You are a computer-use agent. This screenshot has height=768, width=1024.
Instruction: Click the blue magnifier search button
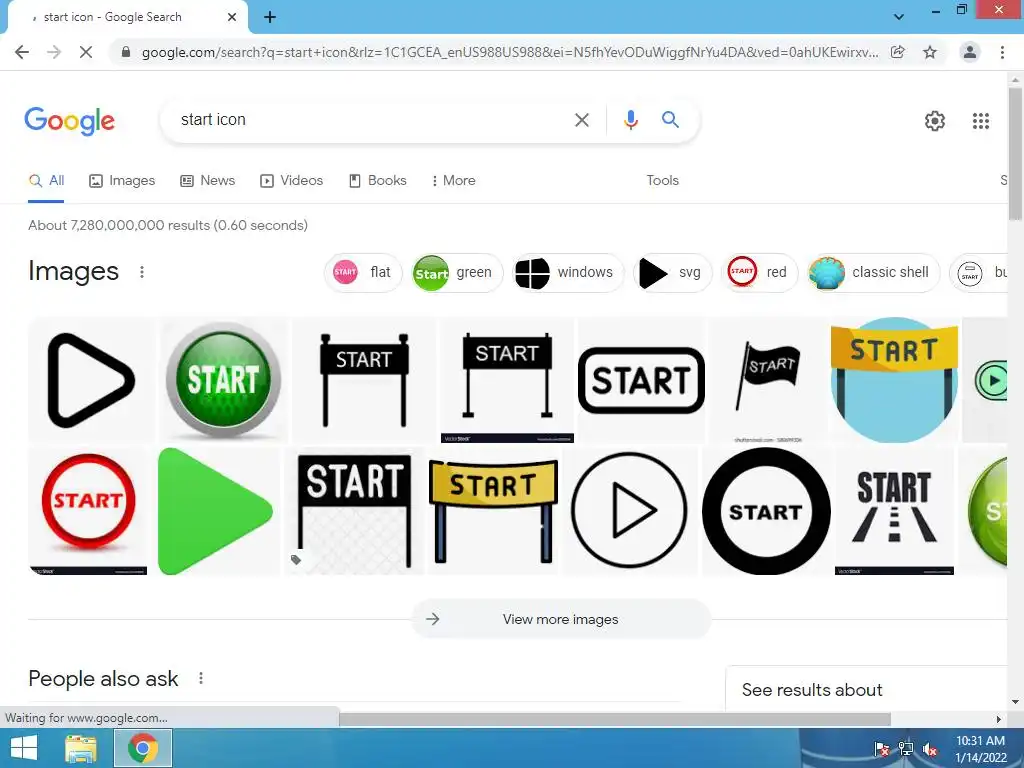click(x=670, y=120)
